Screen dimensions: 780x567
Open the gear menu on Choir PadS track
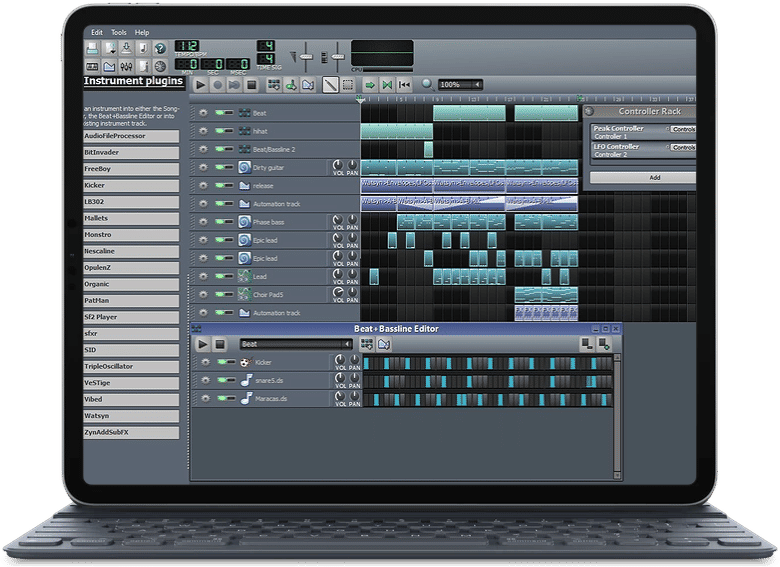tap(203, 294)
